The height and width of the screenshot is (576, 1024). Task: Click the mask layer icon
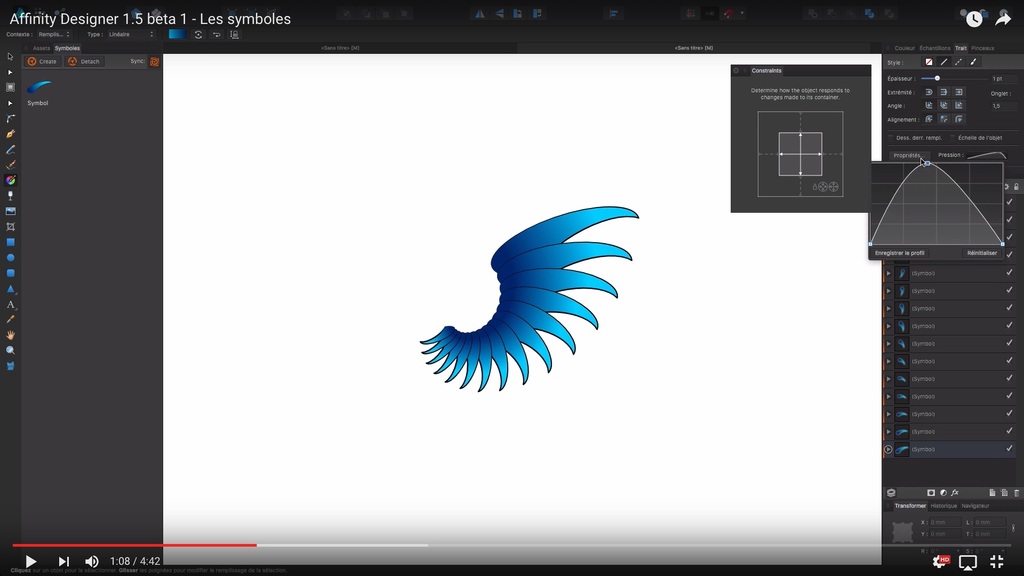click(x=931, y=493)
